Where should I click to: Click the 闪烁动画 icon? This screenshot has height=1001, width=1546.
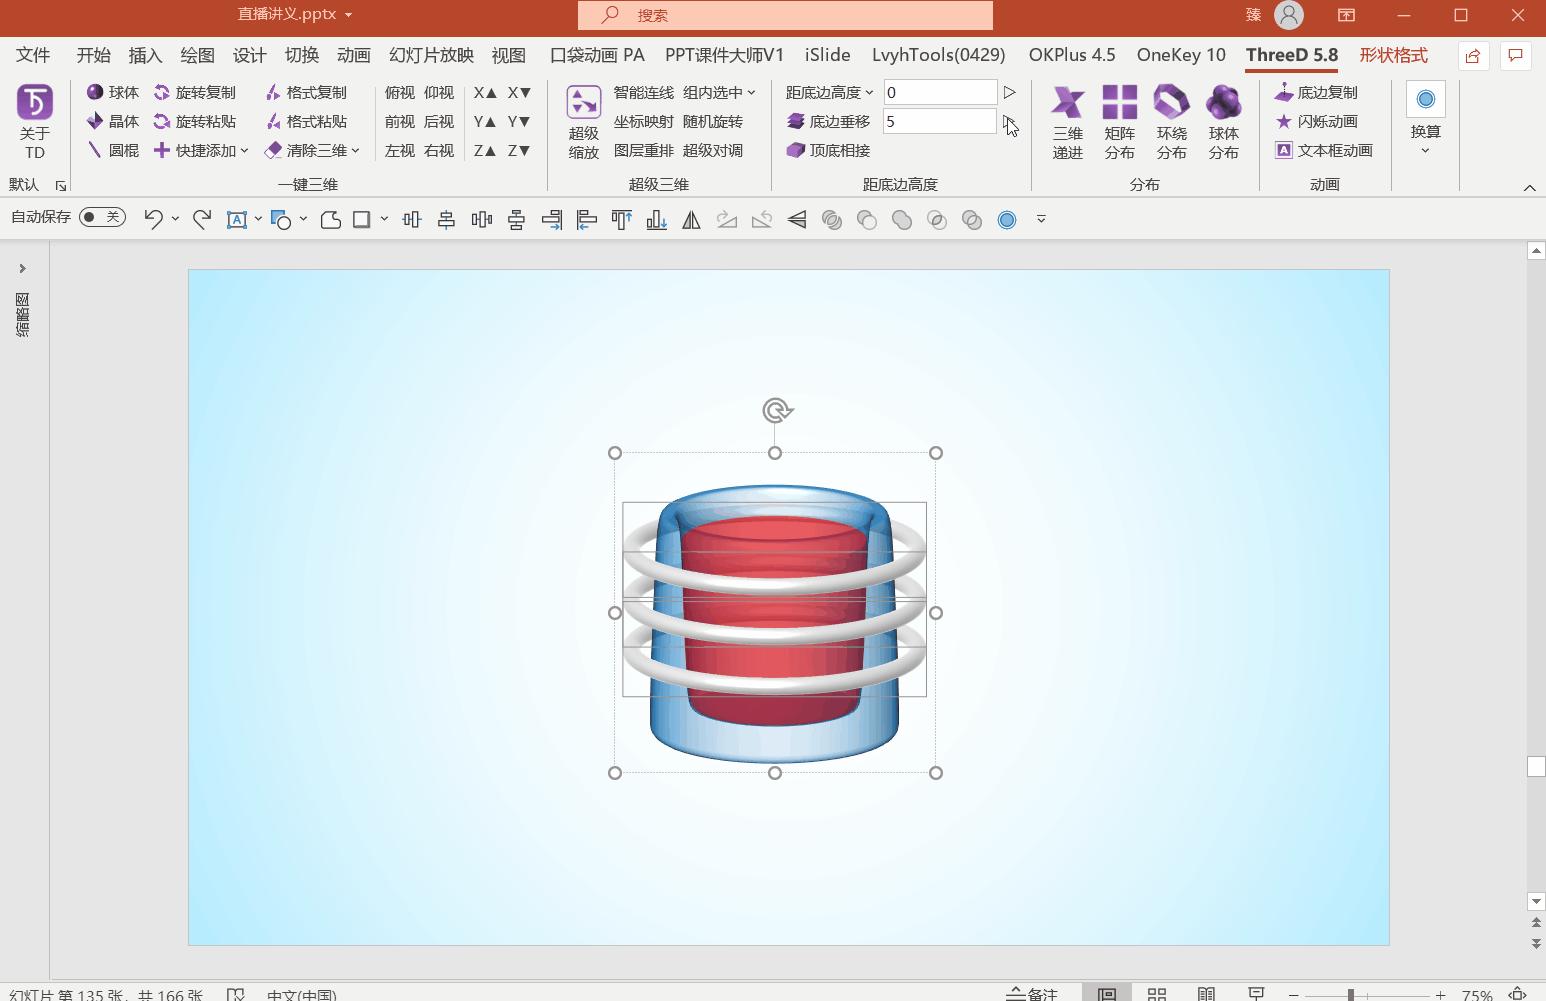click(1318, 121)
